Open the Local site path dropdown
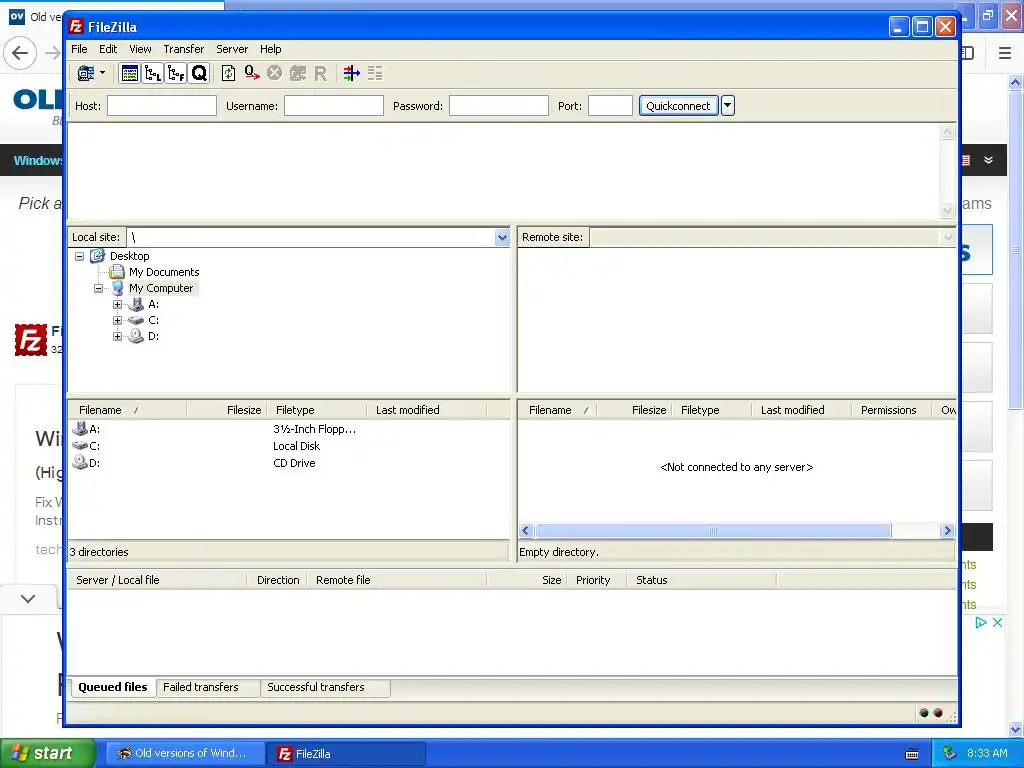The image size is (1024, 768). pos(502,238)
